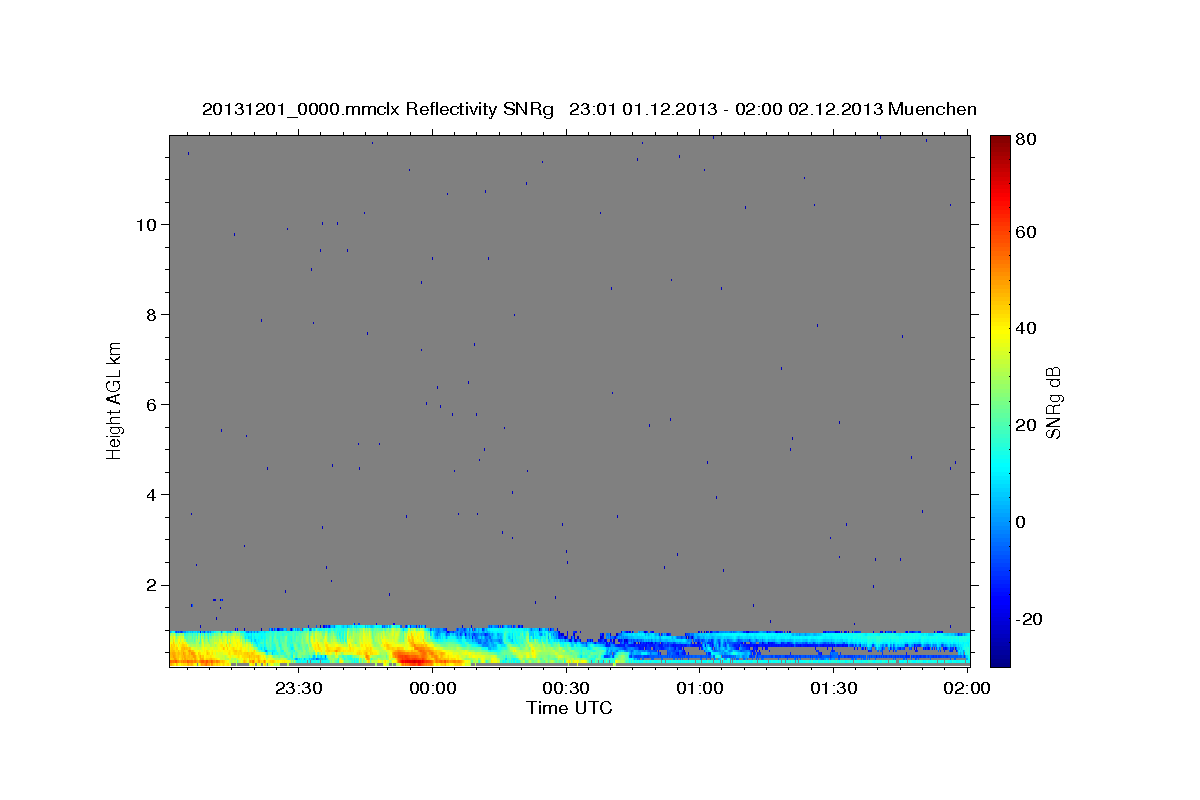1200x800 pixels.
Task: Click the 01:00 time tick label
Action: coord(700,689)
